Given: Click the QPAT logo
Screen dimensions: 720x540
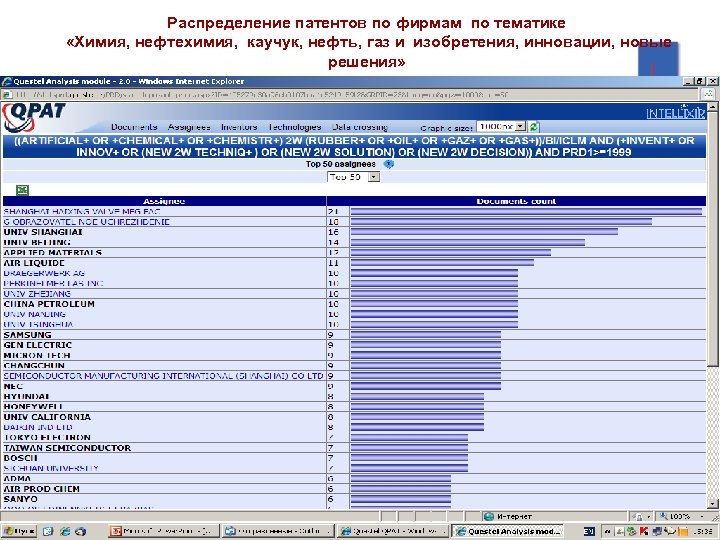Looking at the screenshot, I should click(33, 116).
